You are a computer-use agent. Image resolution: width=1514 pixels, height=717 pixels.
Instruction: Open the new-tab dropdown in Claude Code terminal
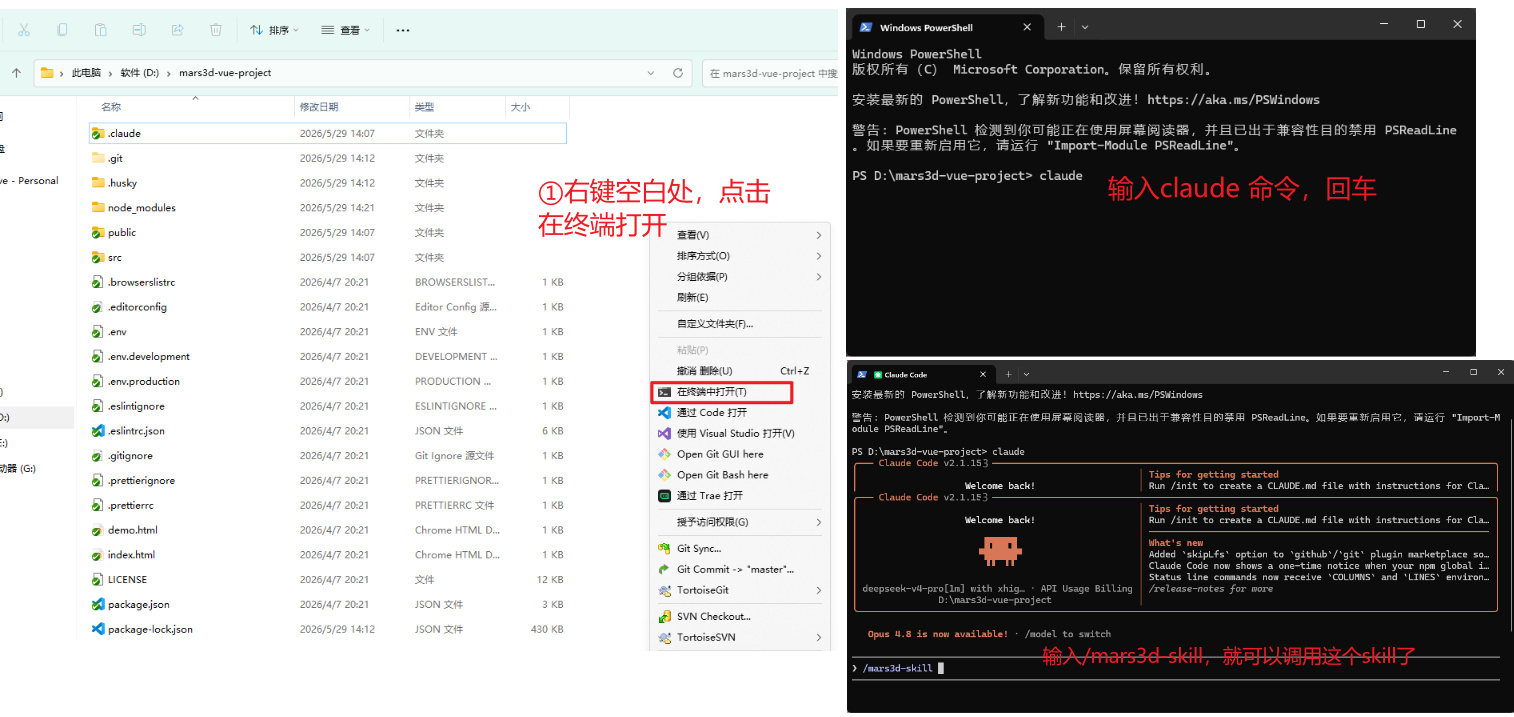pyautogui.click(x=1026, y=374)
